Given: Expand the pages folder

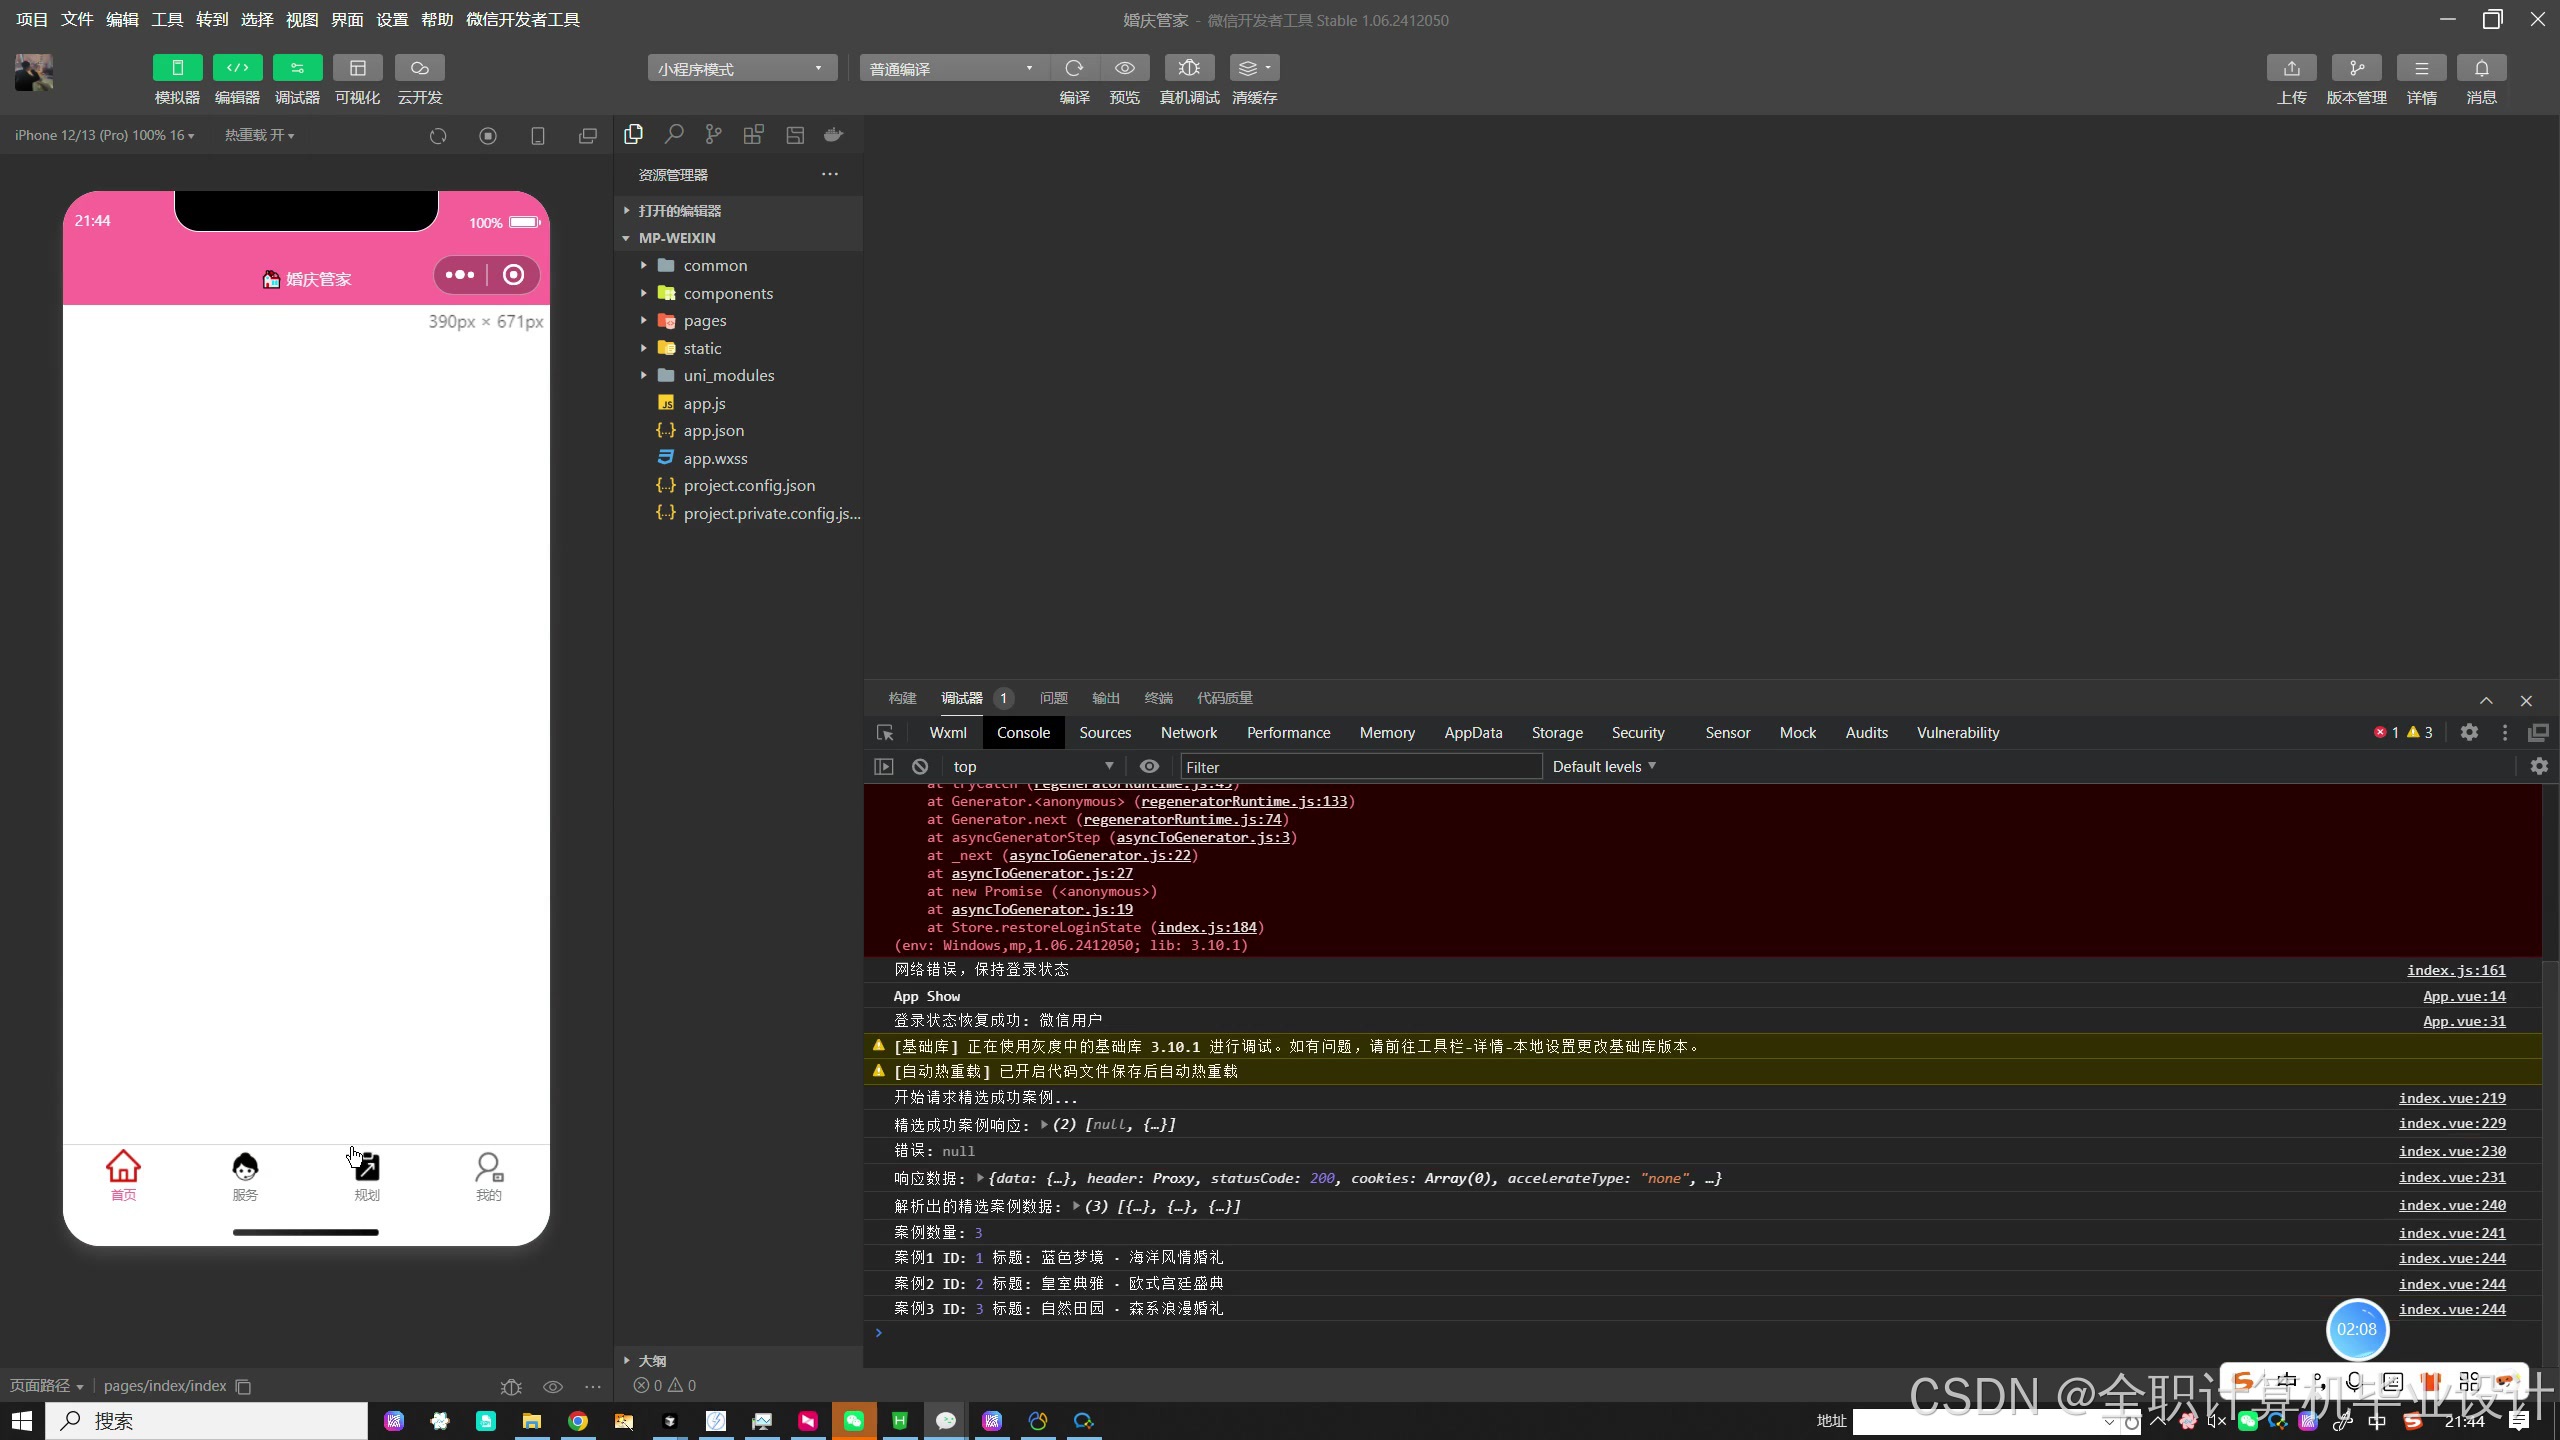Looking at the screenshot, I should tap(704, 321).
